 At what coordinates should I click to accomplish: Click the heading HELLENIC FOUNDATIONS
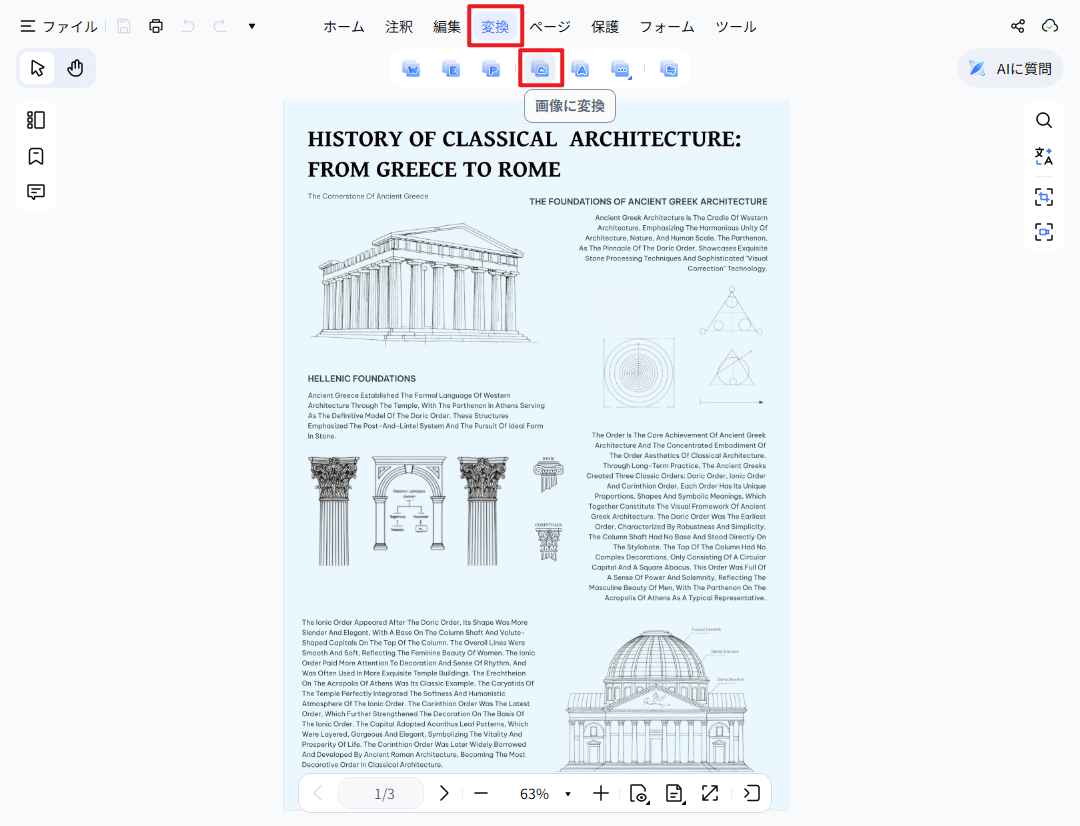coord(362,379)
